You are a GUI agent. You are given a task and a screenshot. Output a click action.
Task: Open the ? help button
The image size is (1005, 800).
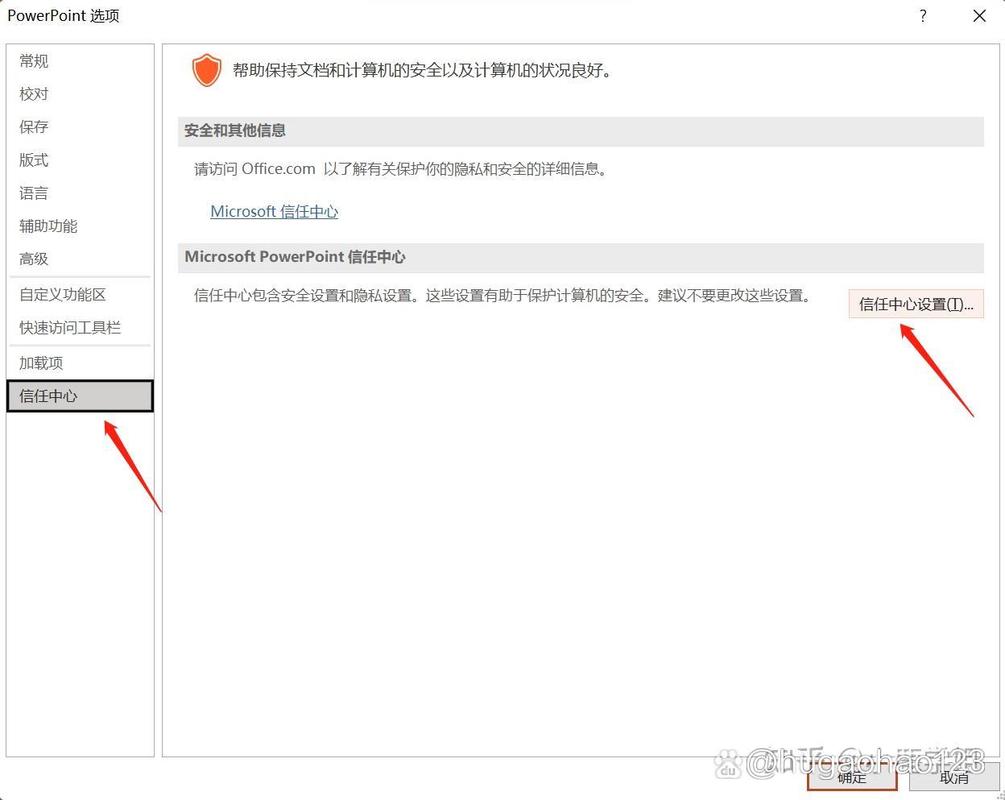[922, 16]
